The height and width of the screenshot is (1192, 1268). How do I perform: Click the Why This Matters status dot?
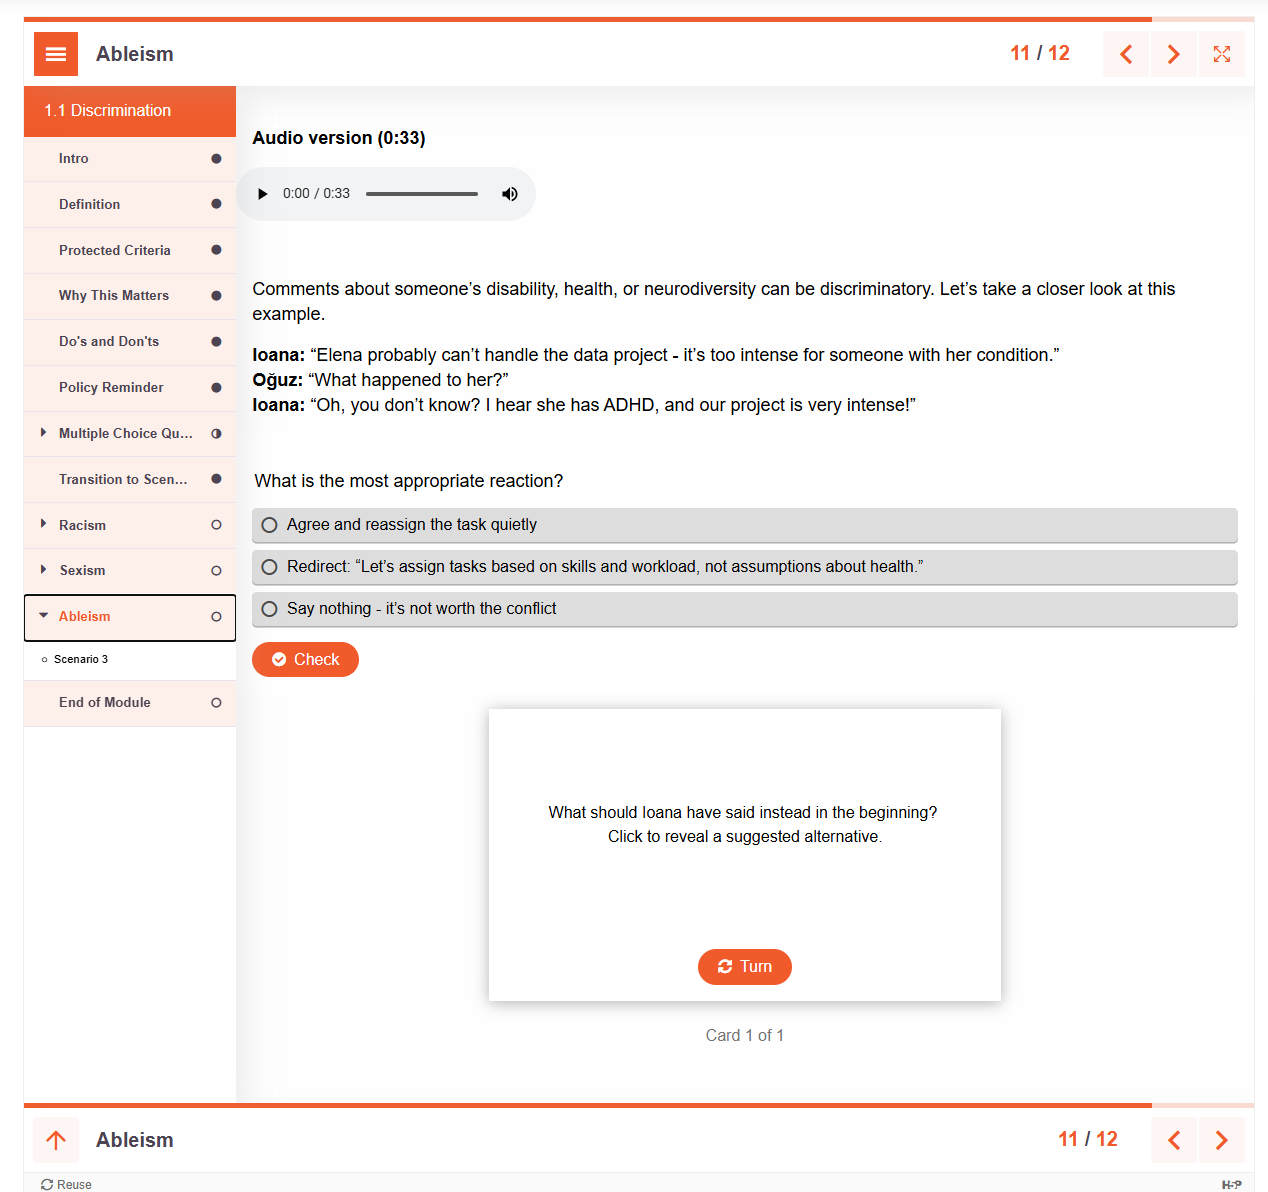216,296
